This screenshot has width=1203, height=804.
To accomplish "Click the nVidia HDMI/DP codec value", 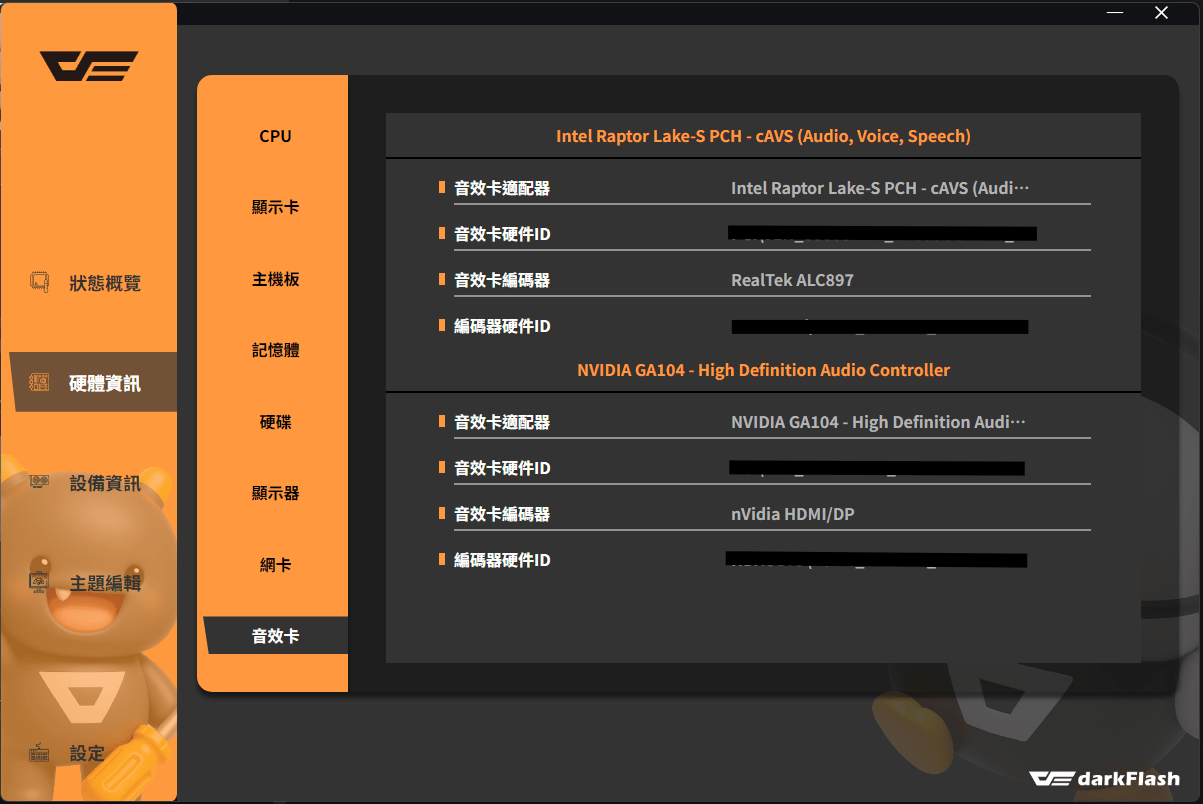I will [793, 514].
